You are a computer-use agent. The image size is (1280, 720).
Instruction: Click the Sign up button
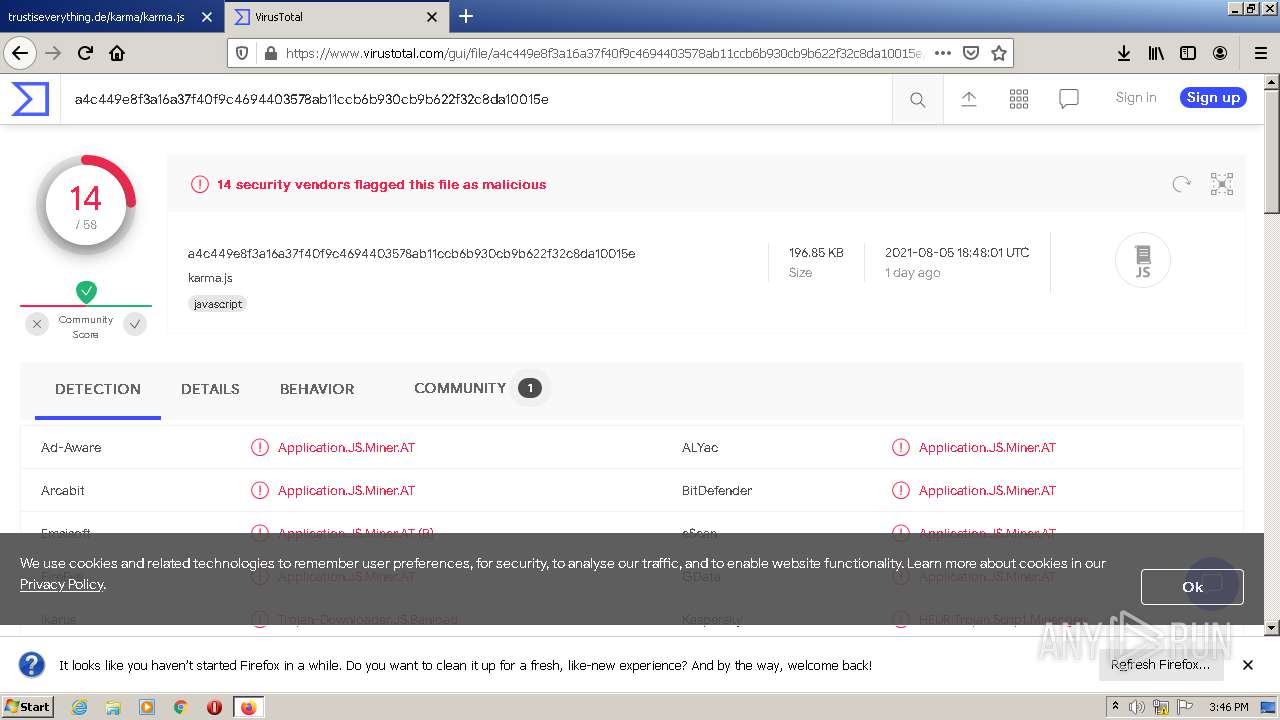pos(1213,97)
